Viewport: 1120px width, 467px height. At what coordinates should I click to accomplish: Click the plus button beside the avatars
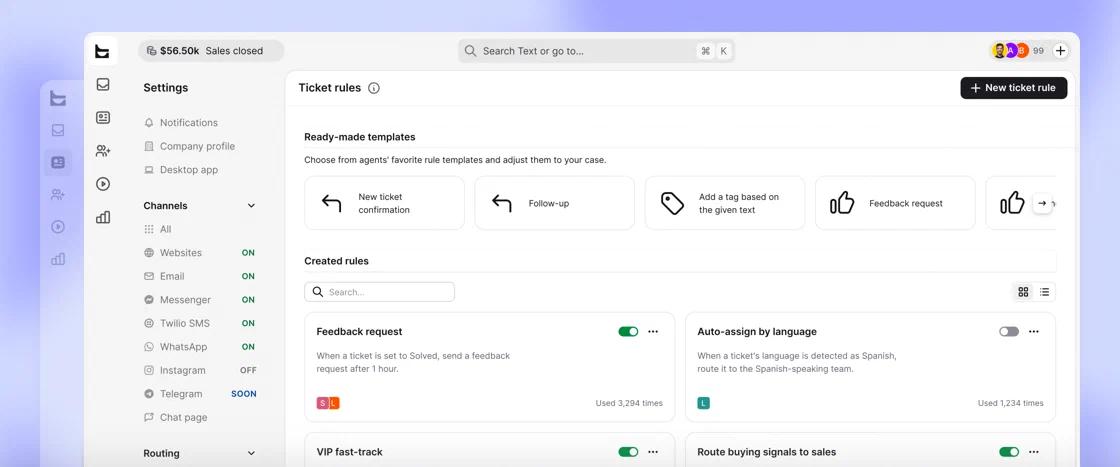point(1060,51)
